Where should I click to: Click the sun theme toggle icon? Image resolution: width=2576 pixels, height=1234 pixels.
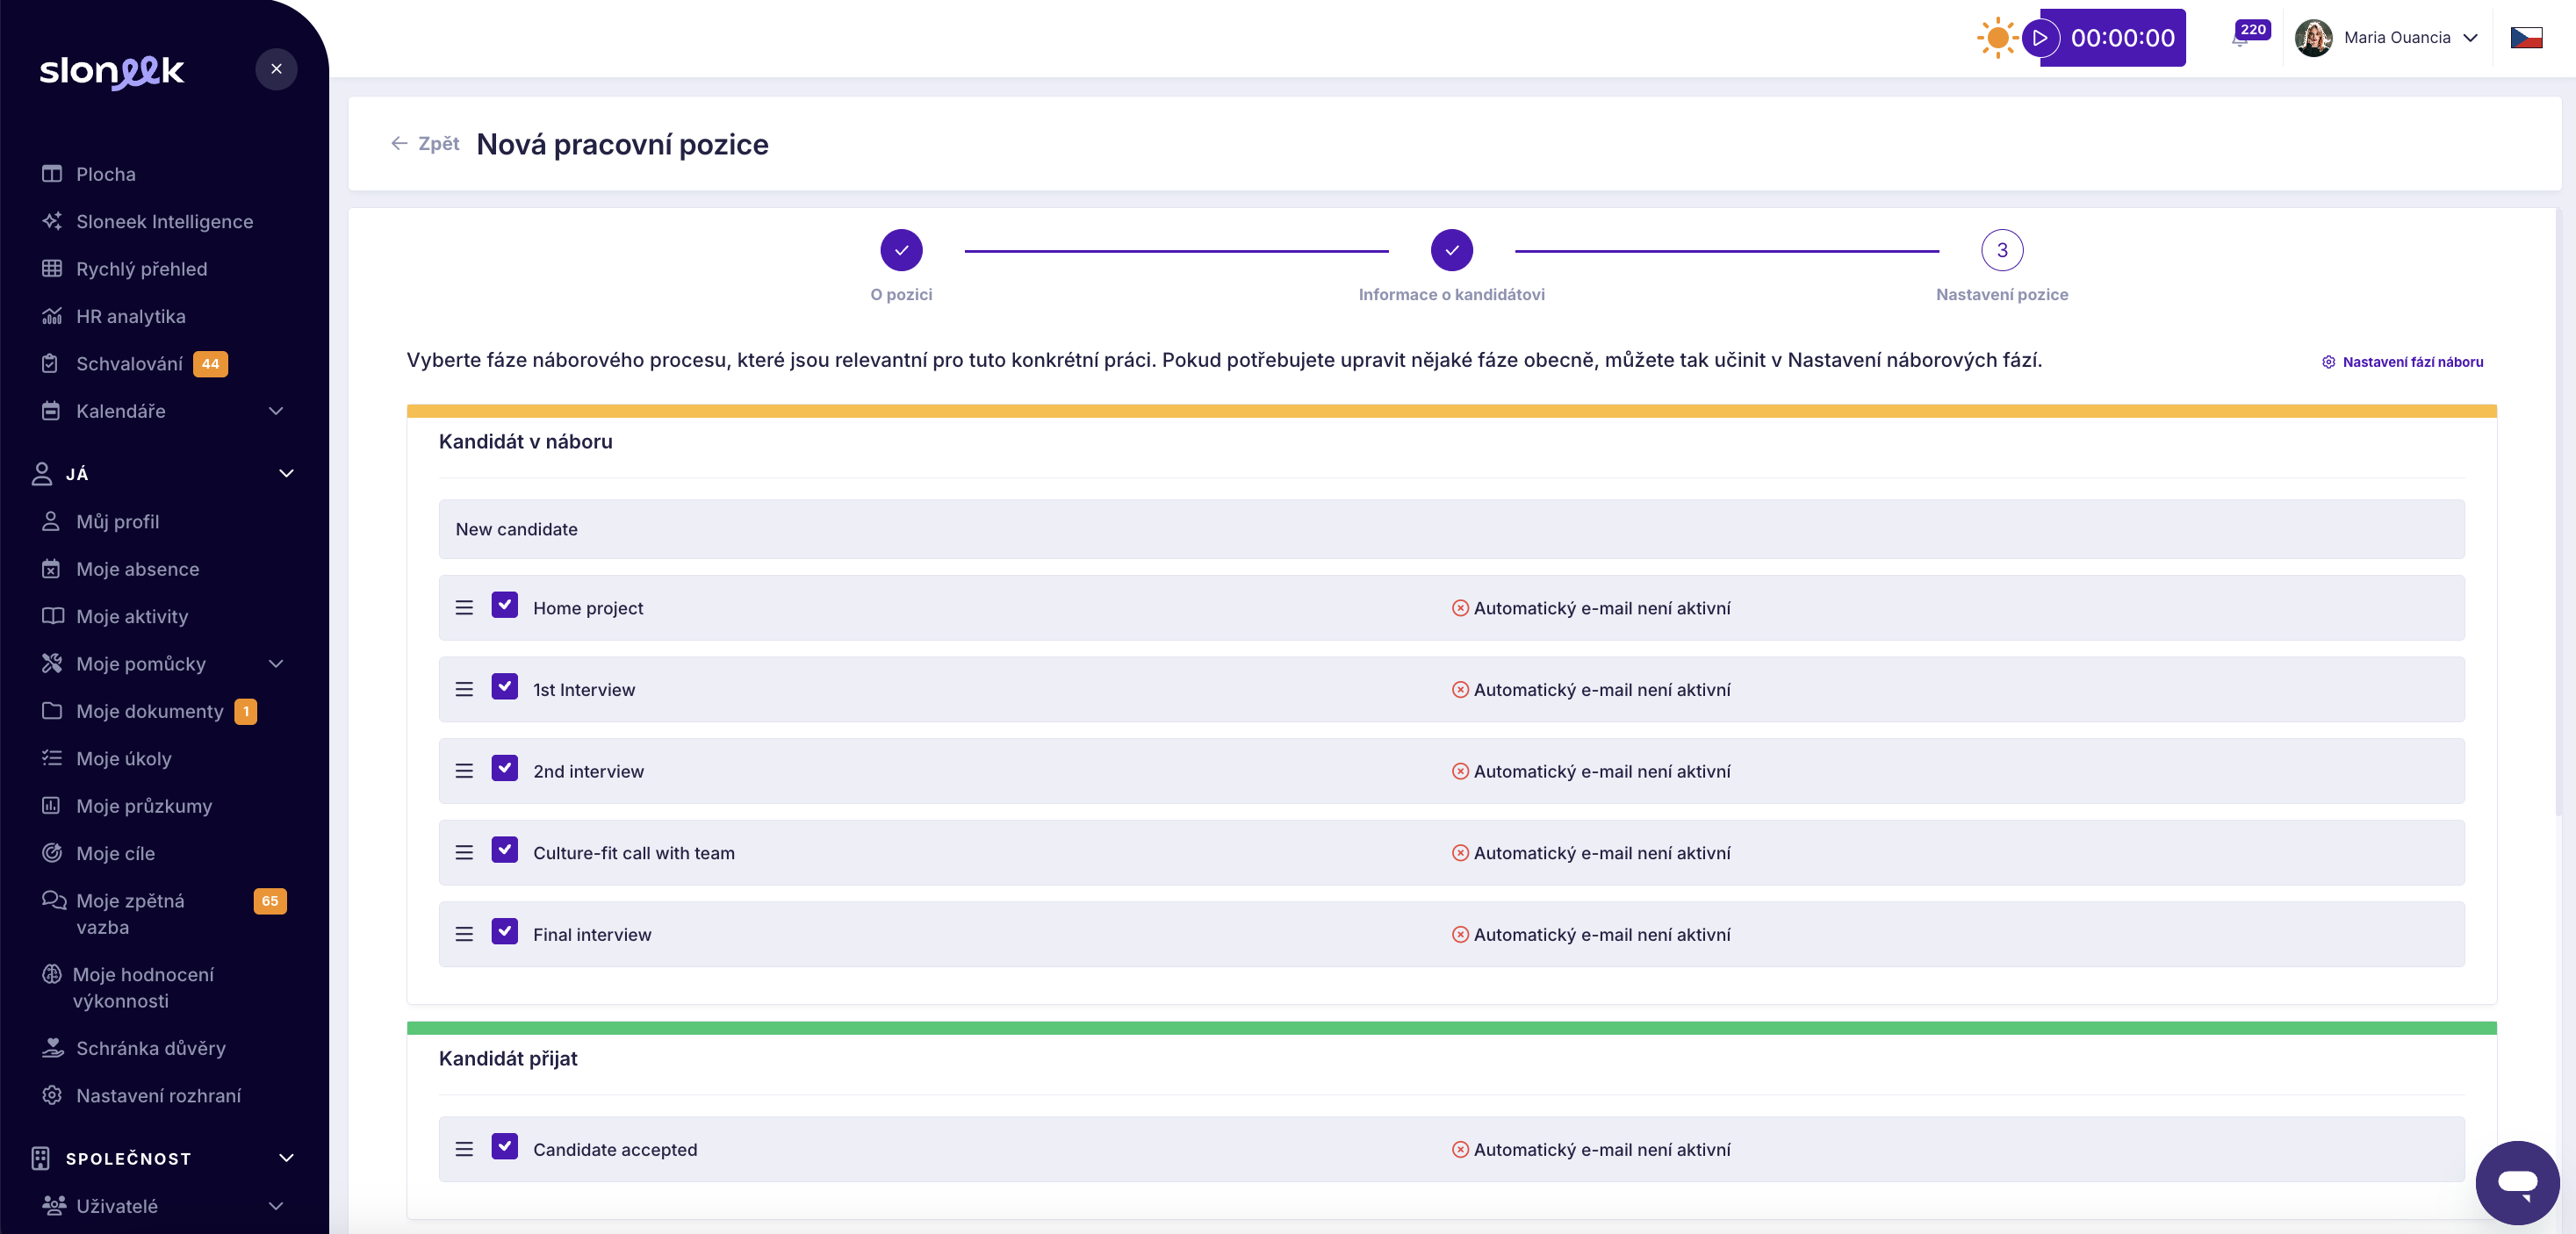point(1997,38)
